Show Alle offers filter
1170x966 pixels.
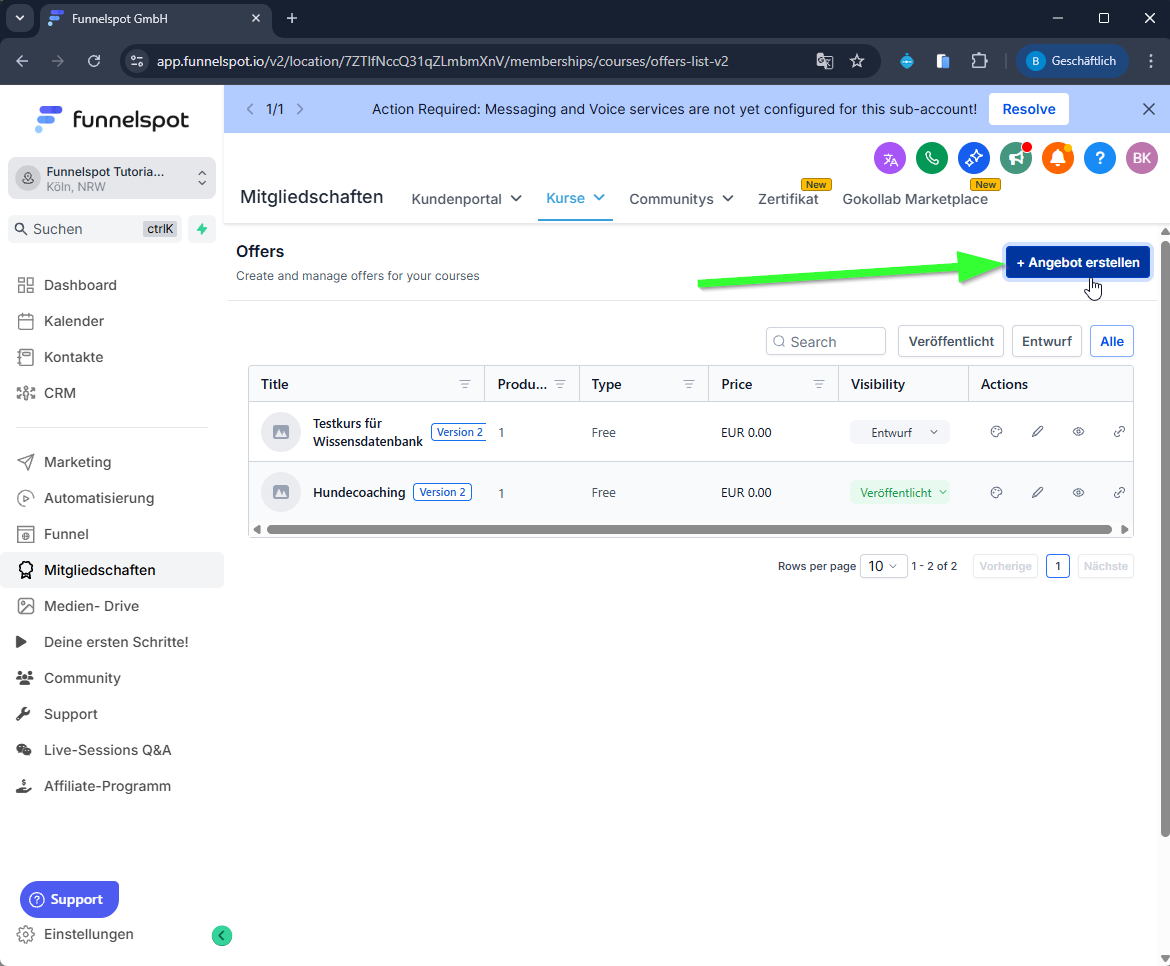pos(1111,341)
